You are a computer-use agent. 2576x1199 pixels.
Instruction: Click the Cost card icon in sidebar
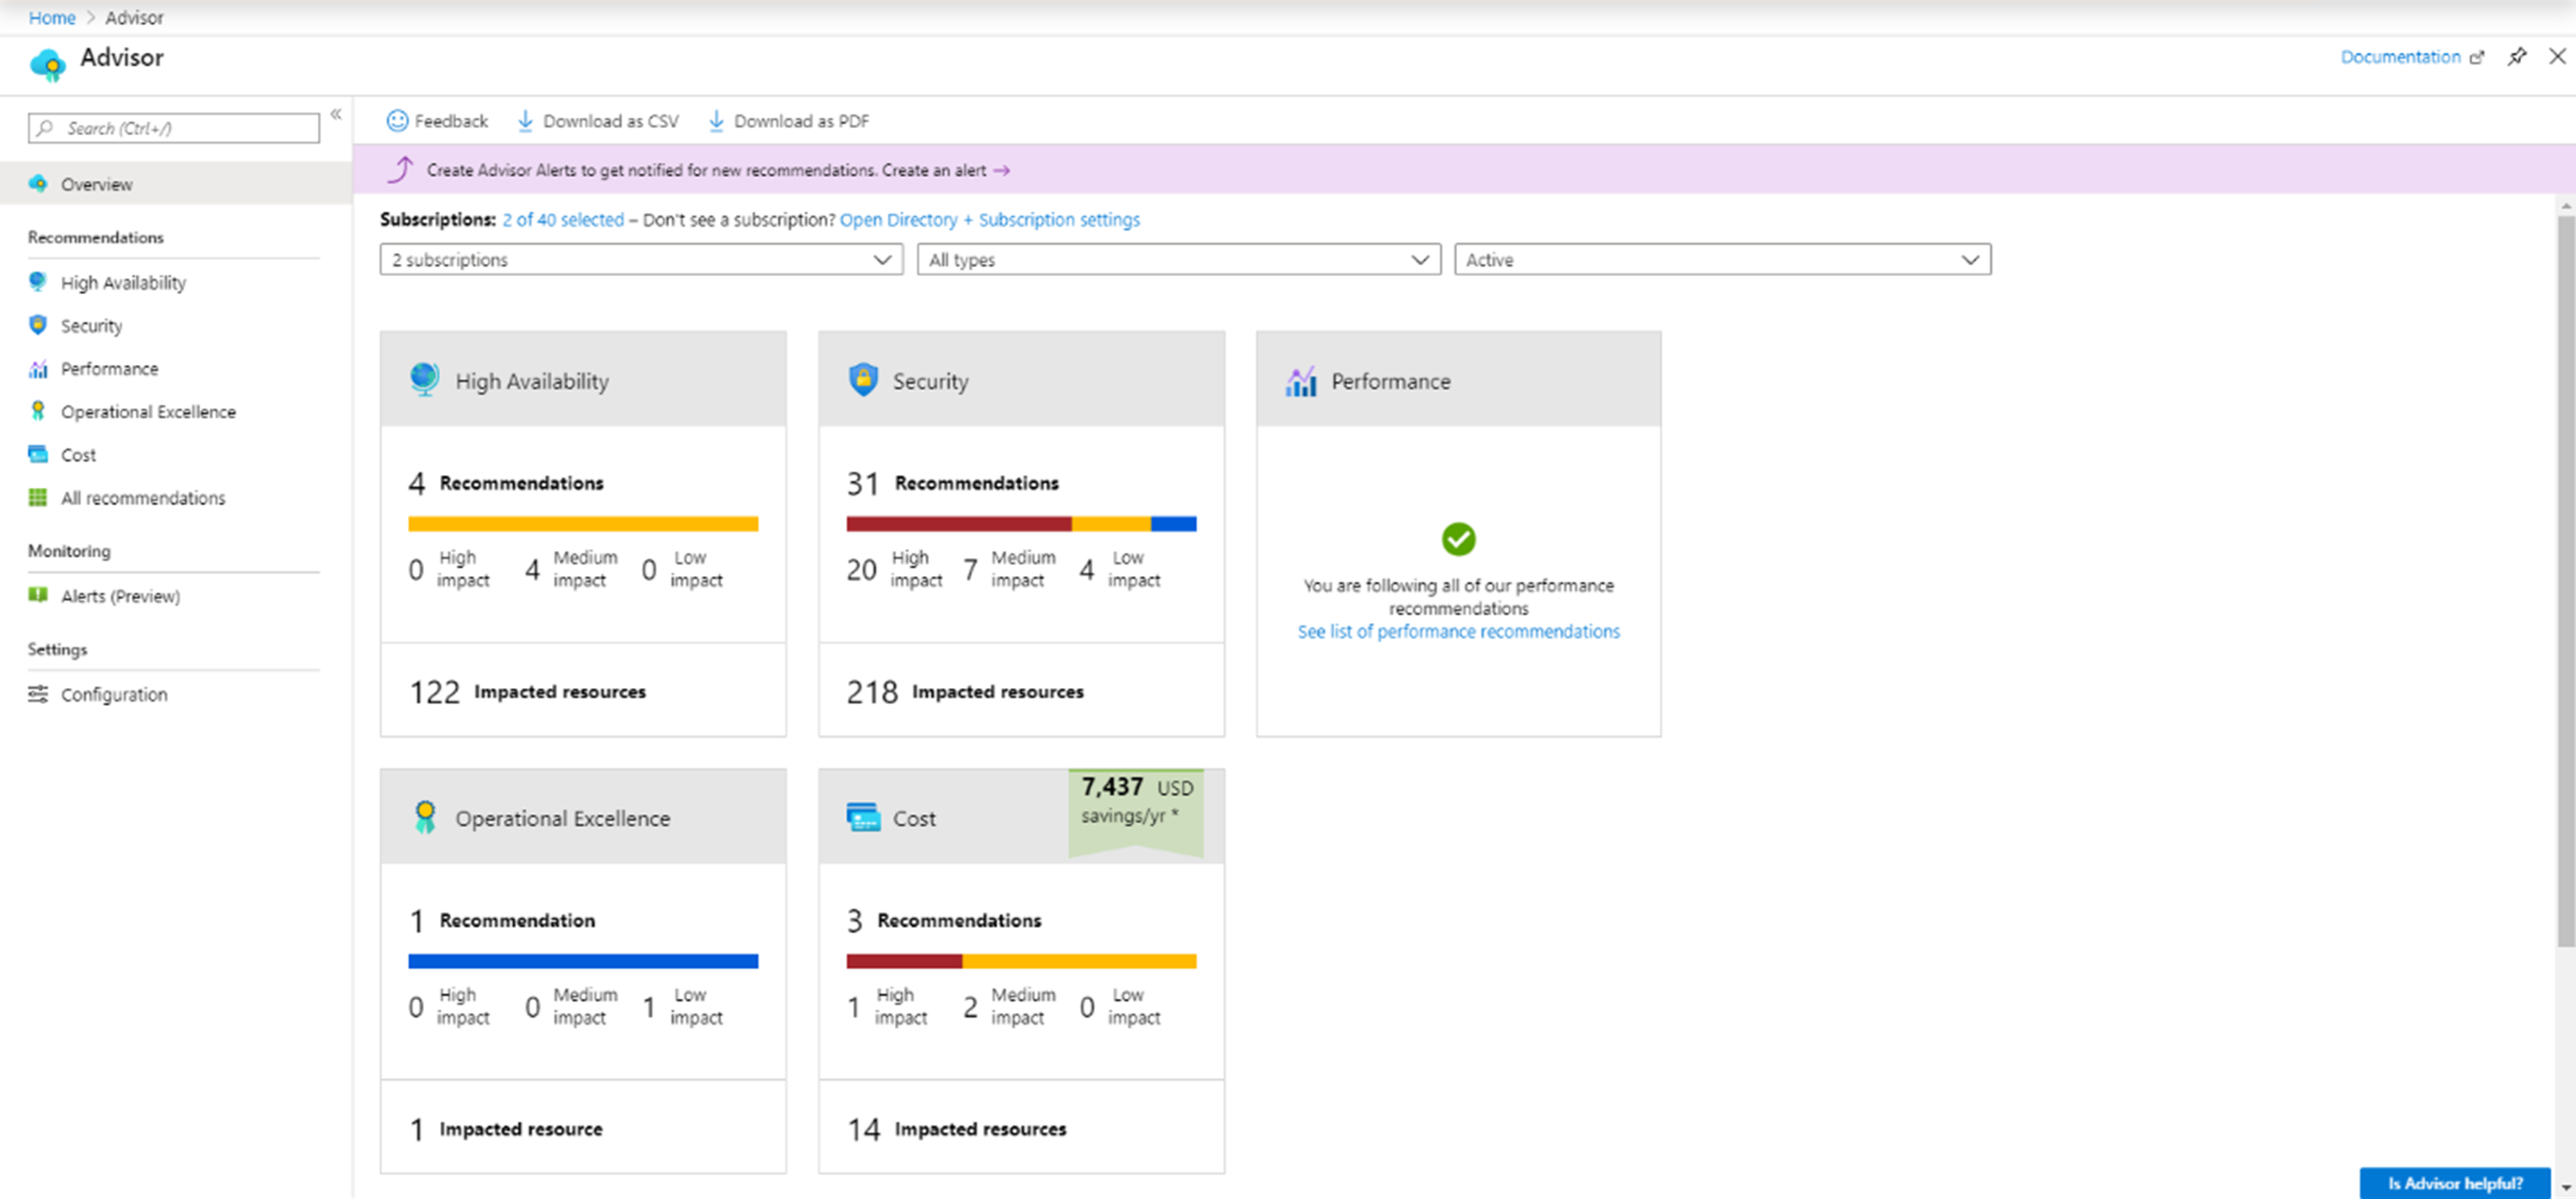click(x=38, y=454)
